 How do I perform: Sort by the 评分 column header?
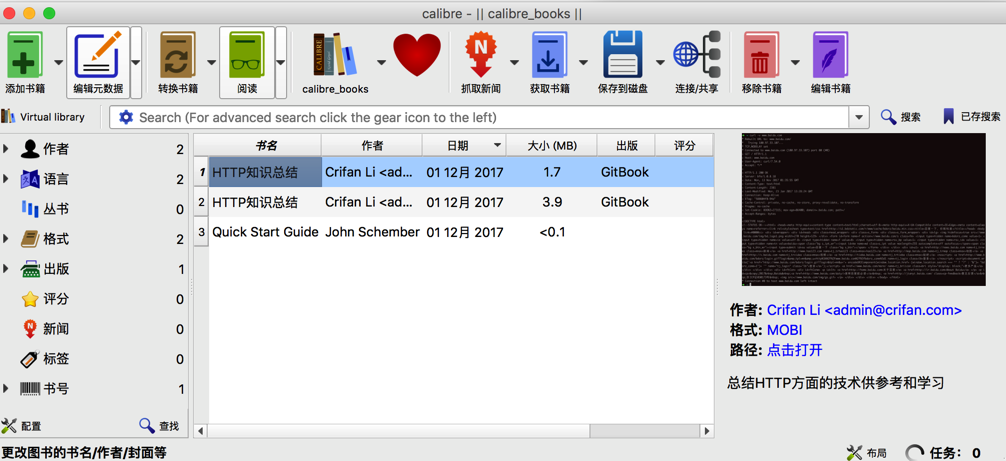click(x=685, y=146)
